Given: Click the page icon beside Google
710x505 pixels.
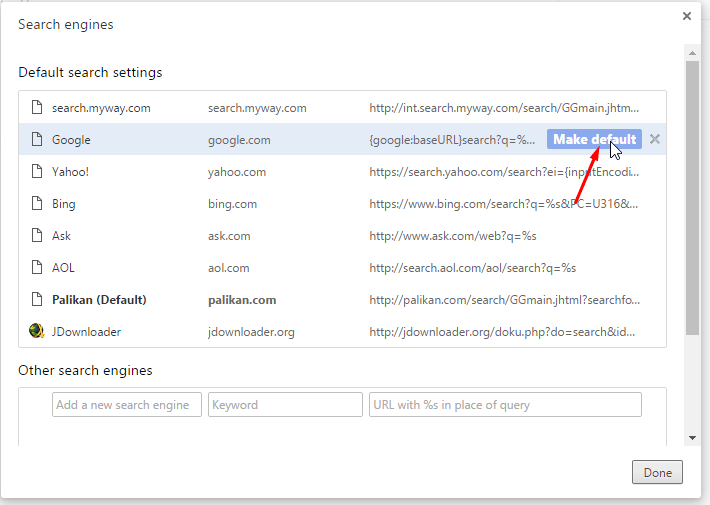Looking at the screenshot, I should 37,139.
